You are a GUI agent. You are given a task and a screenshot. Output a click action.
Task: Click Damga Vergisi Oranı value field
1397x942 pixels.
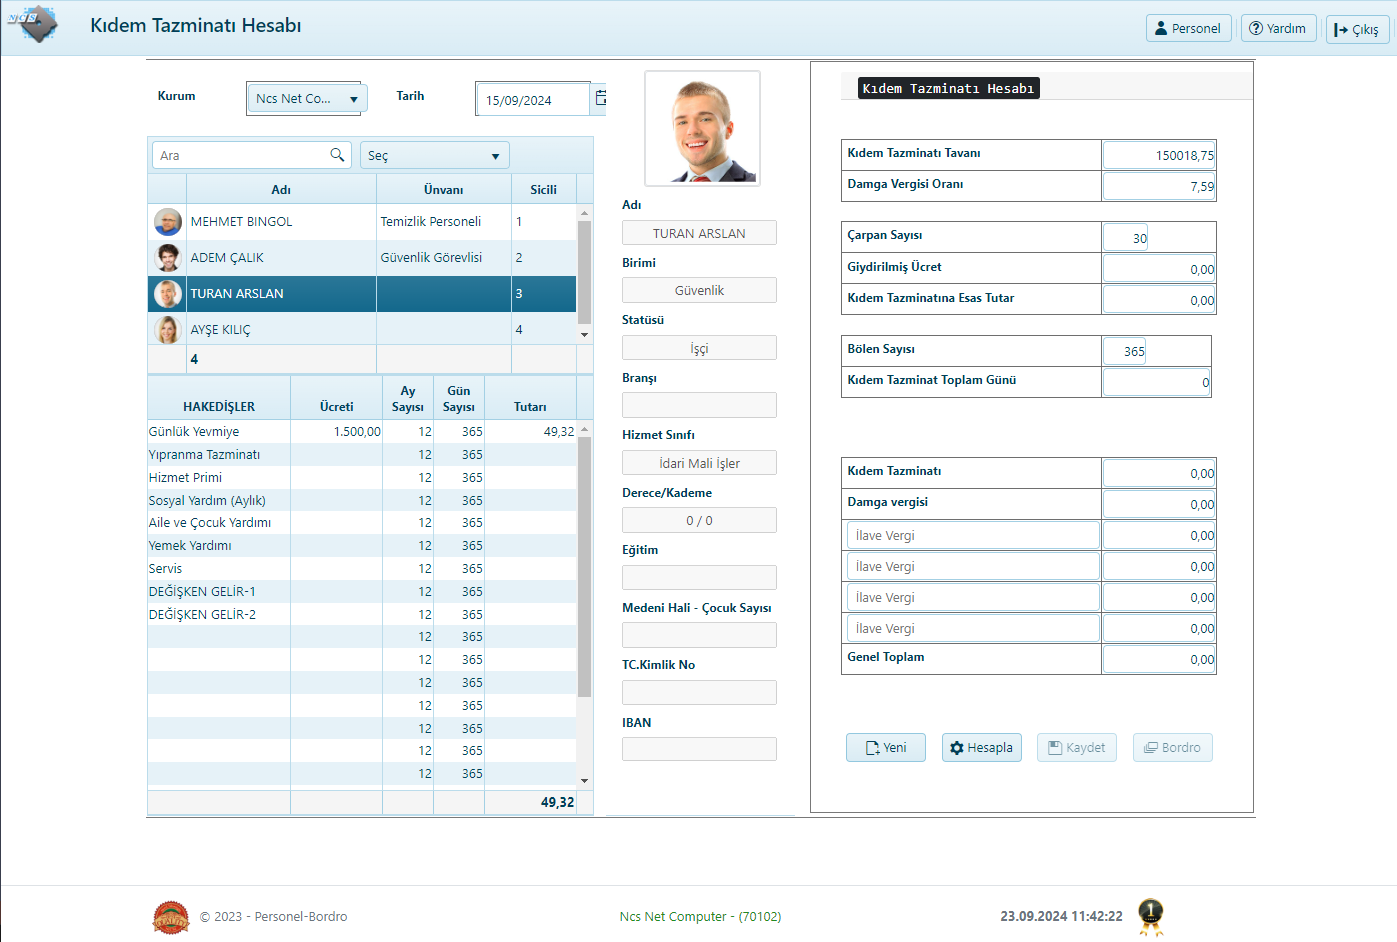1159,186
